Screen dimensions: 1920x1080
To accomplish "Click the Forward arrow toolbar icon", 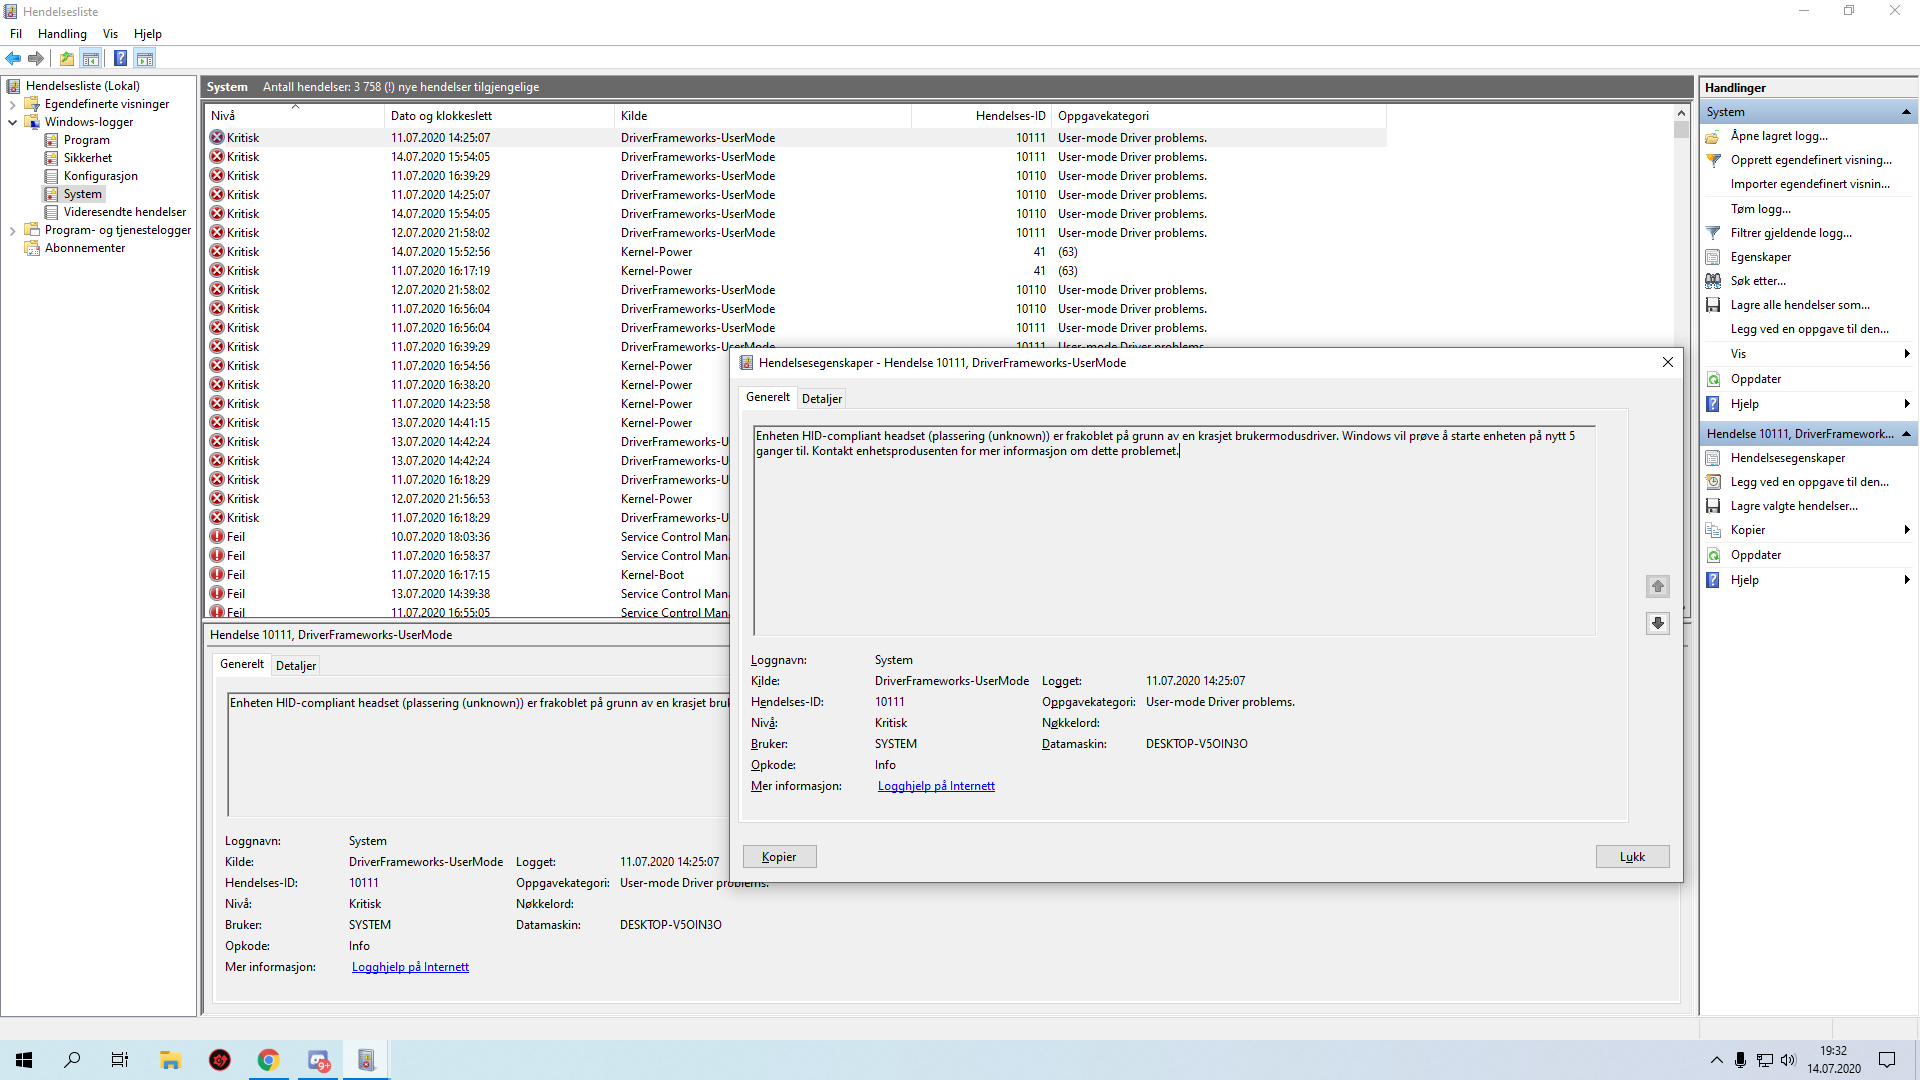I will [x=36, y=58].
